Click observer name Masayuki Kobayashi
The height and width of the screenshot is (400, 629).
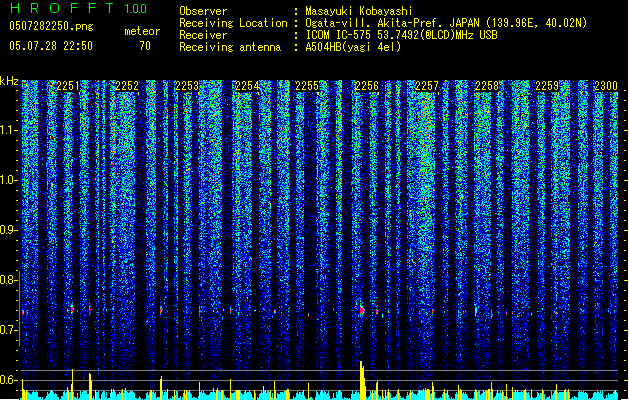coord(359,11)
